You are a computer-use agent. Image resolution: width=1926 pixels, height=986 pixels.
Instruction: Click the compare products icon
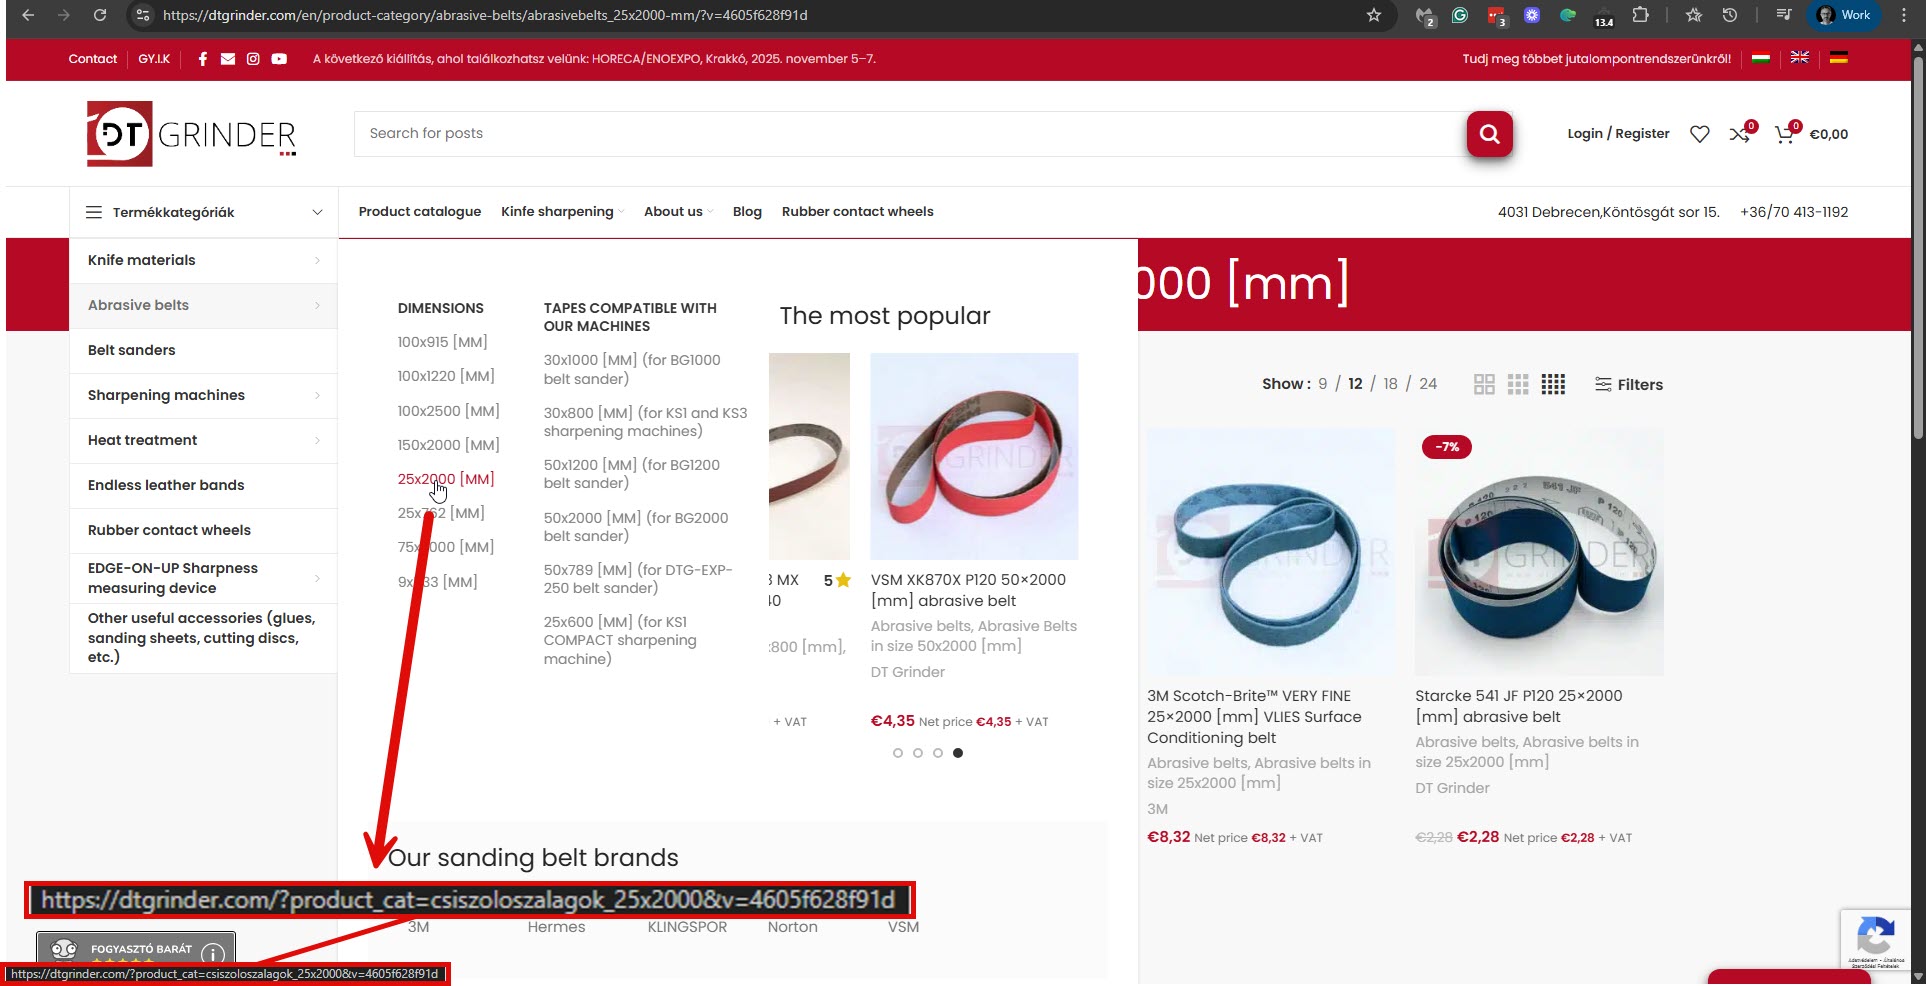click(1740, 134)
